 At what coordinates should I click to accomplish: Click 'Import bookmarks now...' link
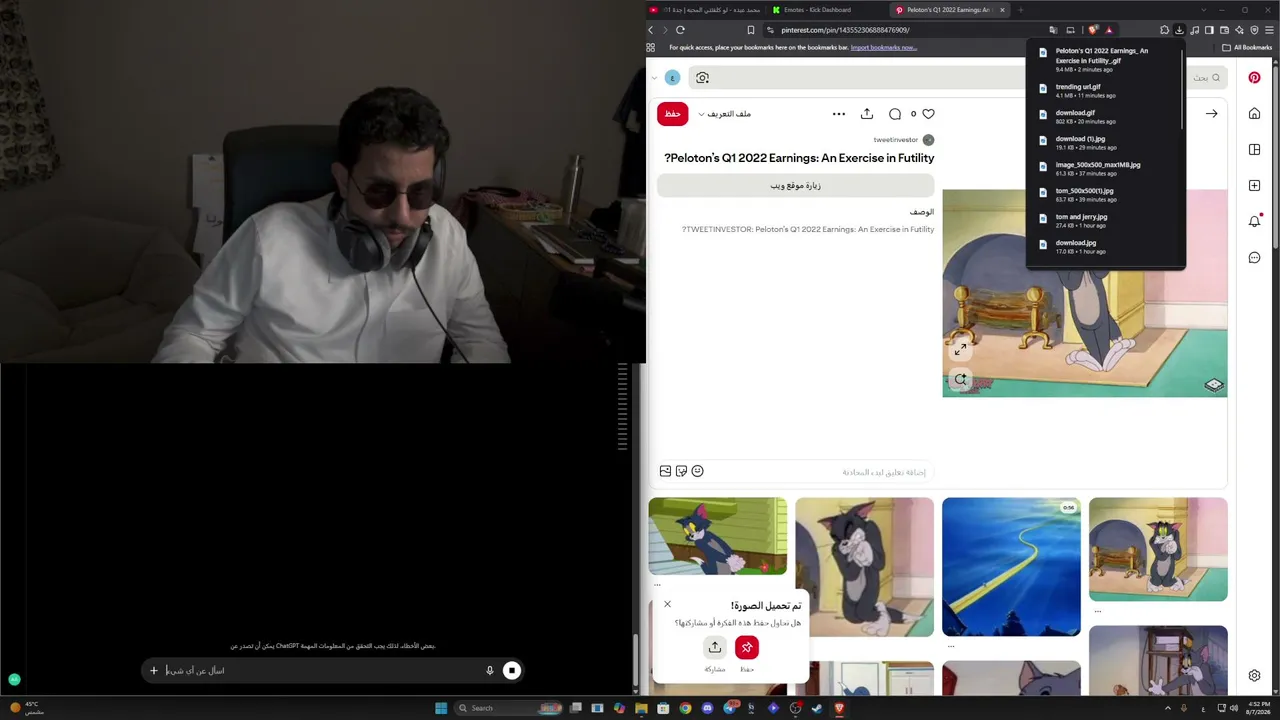[884, 47]
